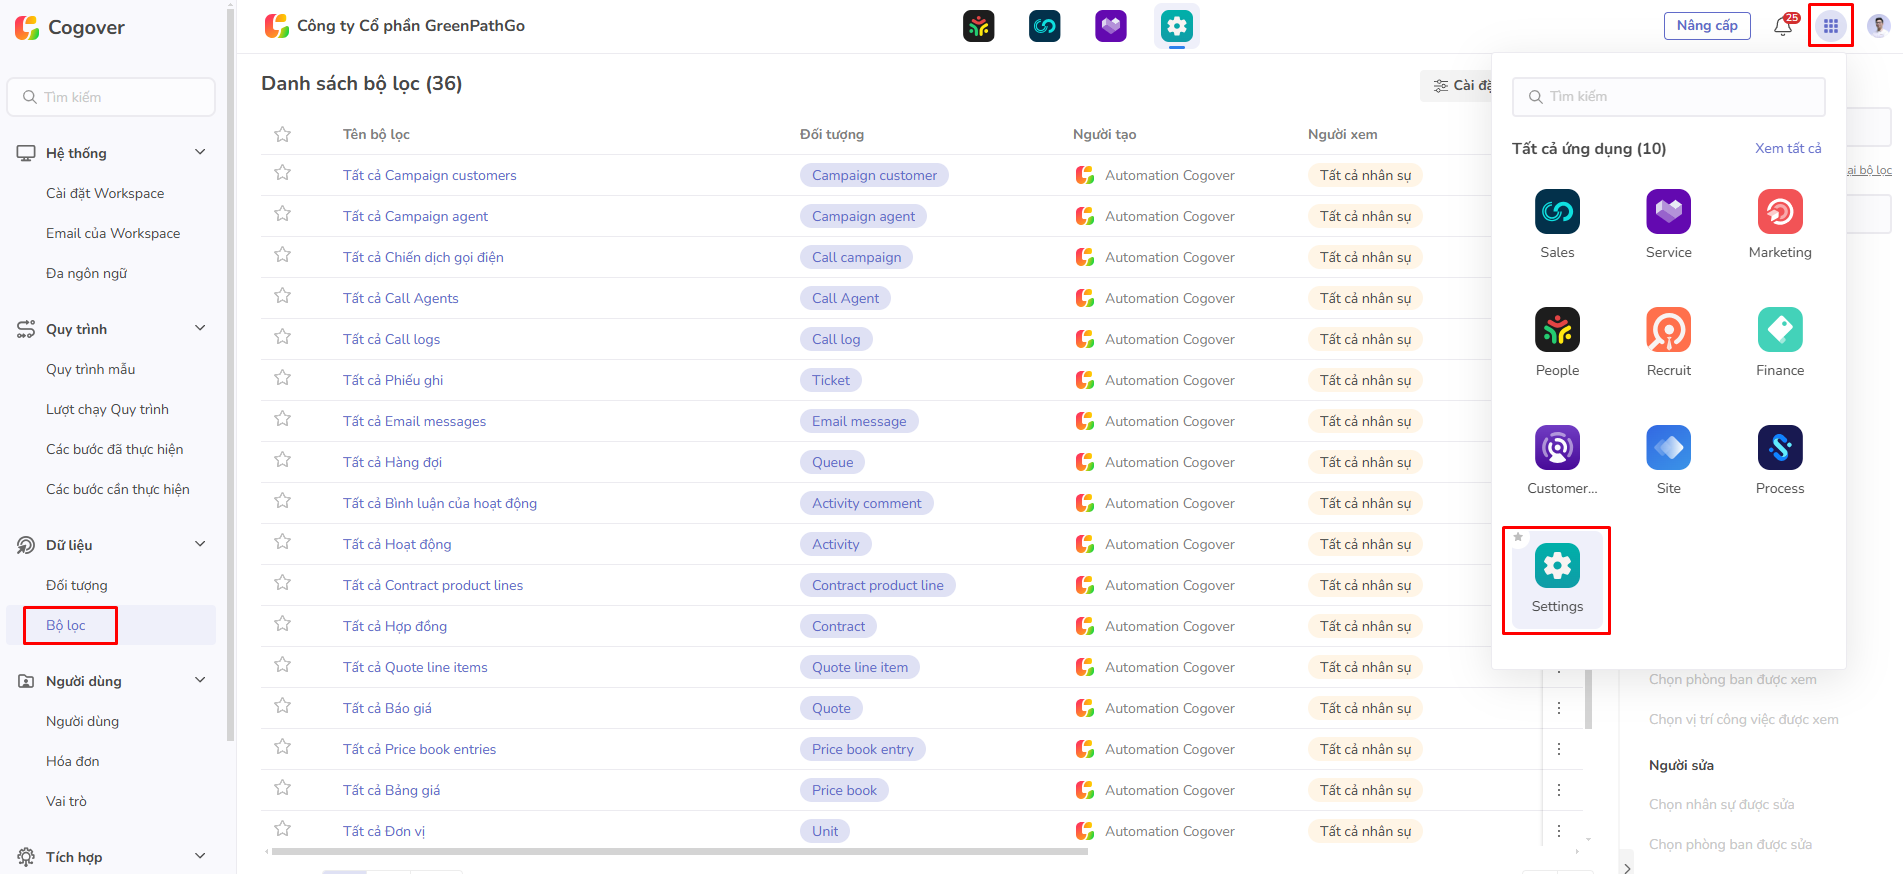Viewport: 1903px width, 874px height.
Task: Open Tất cả Email messages filter link
Action: pyautogui.click(x=415, y=421)
